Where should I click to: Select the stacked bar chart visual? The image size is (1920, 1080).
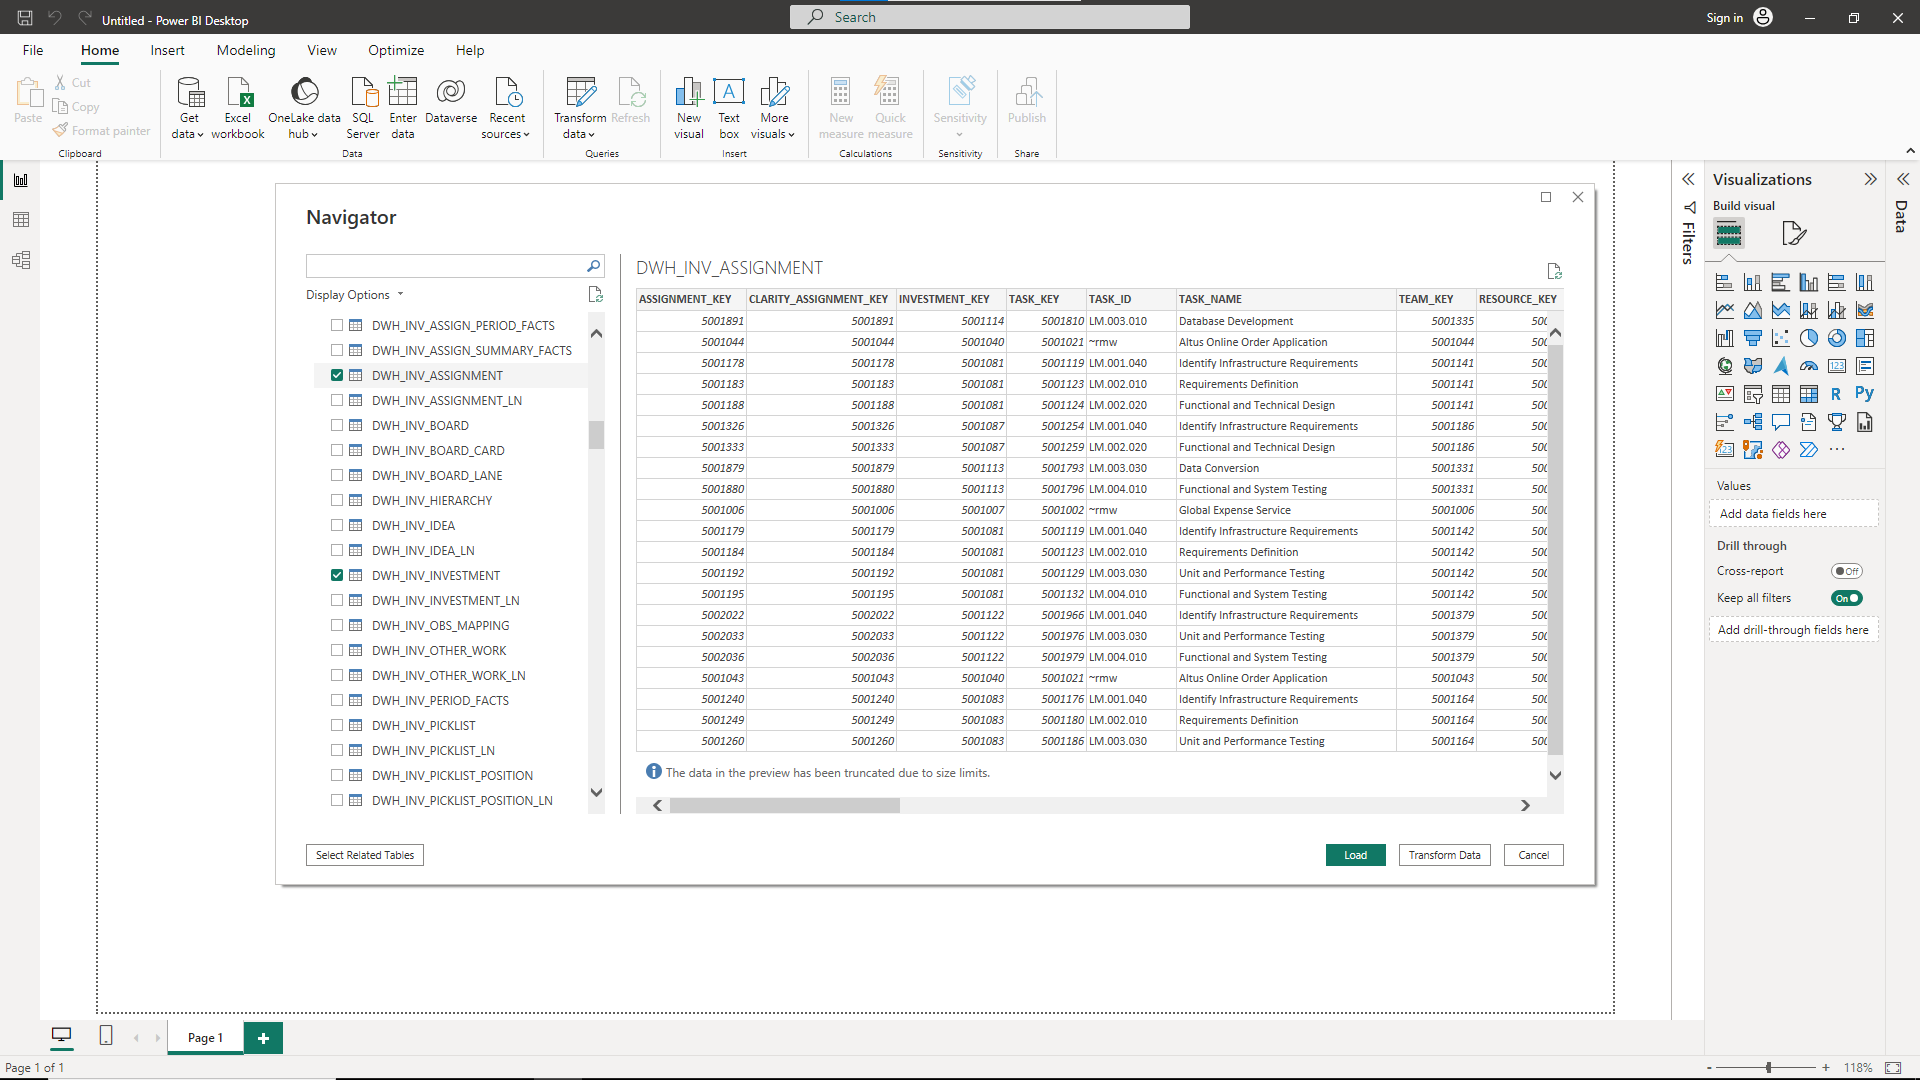coord(1725,282)
